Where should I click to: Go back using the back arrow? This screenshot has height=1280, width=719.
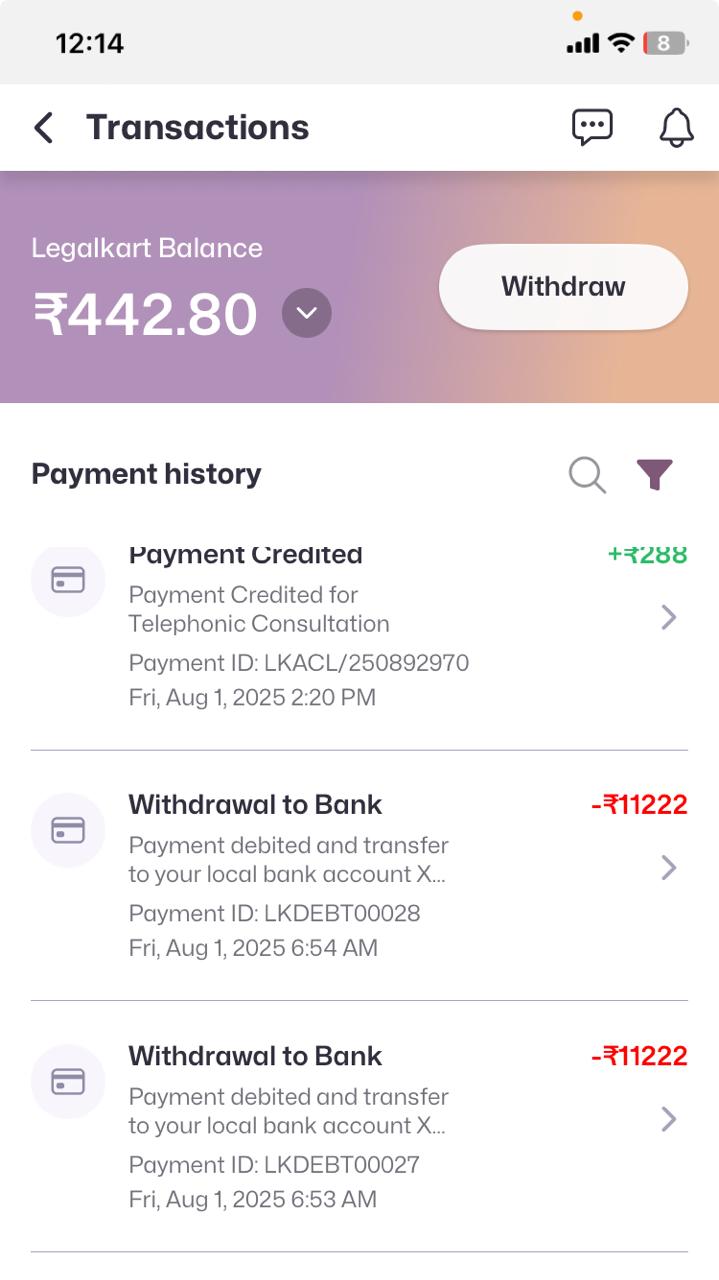(x=43, y=128)
